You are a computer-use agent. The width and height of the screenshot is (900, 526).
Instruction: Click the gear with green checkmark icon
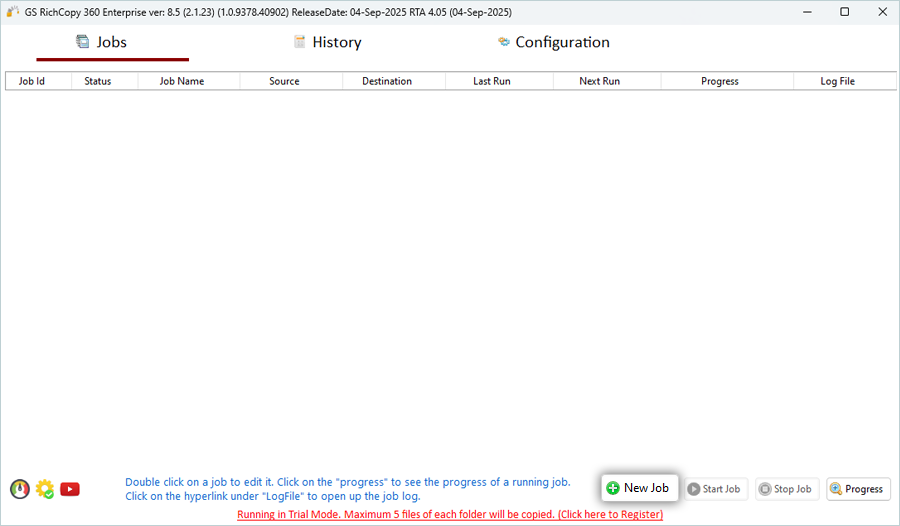[45, 489]
